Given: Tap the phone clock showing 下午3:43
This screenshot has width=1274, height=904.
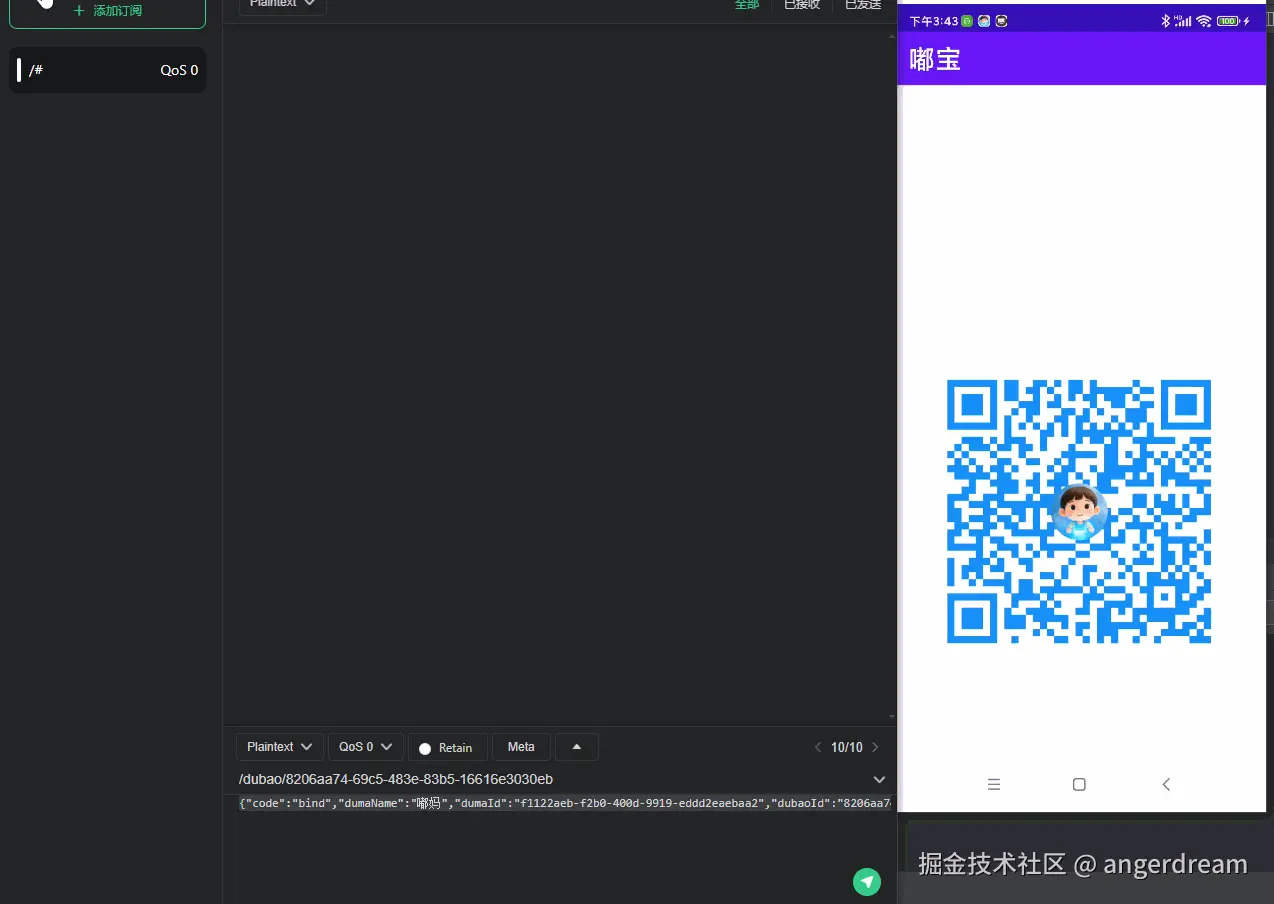Looking at the screenshot, I should click(933, 21).
